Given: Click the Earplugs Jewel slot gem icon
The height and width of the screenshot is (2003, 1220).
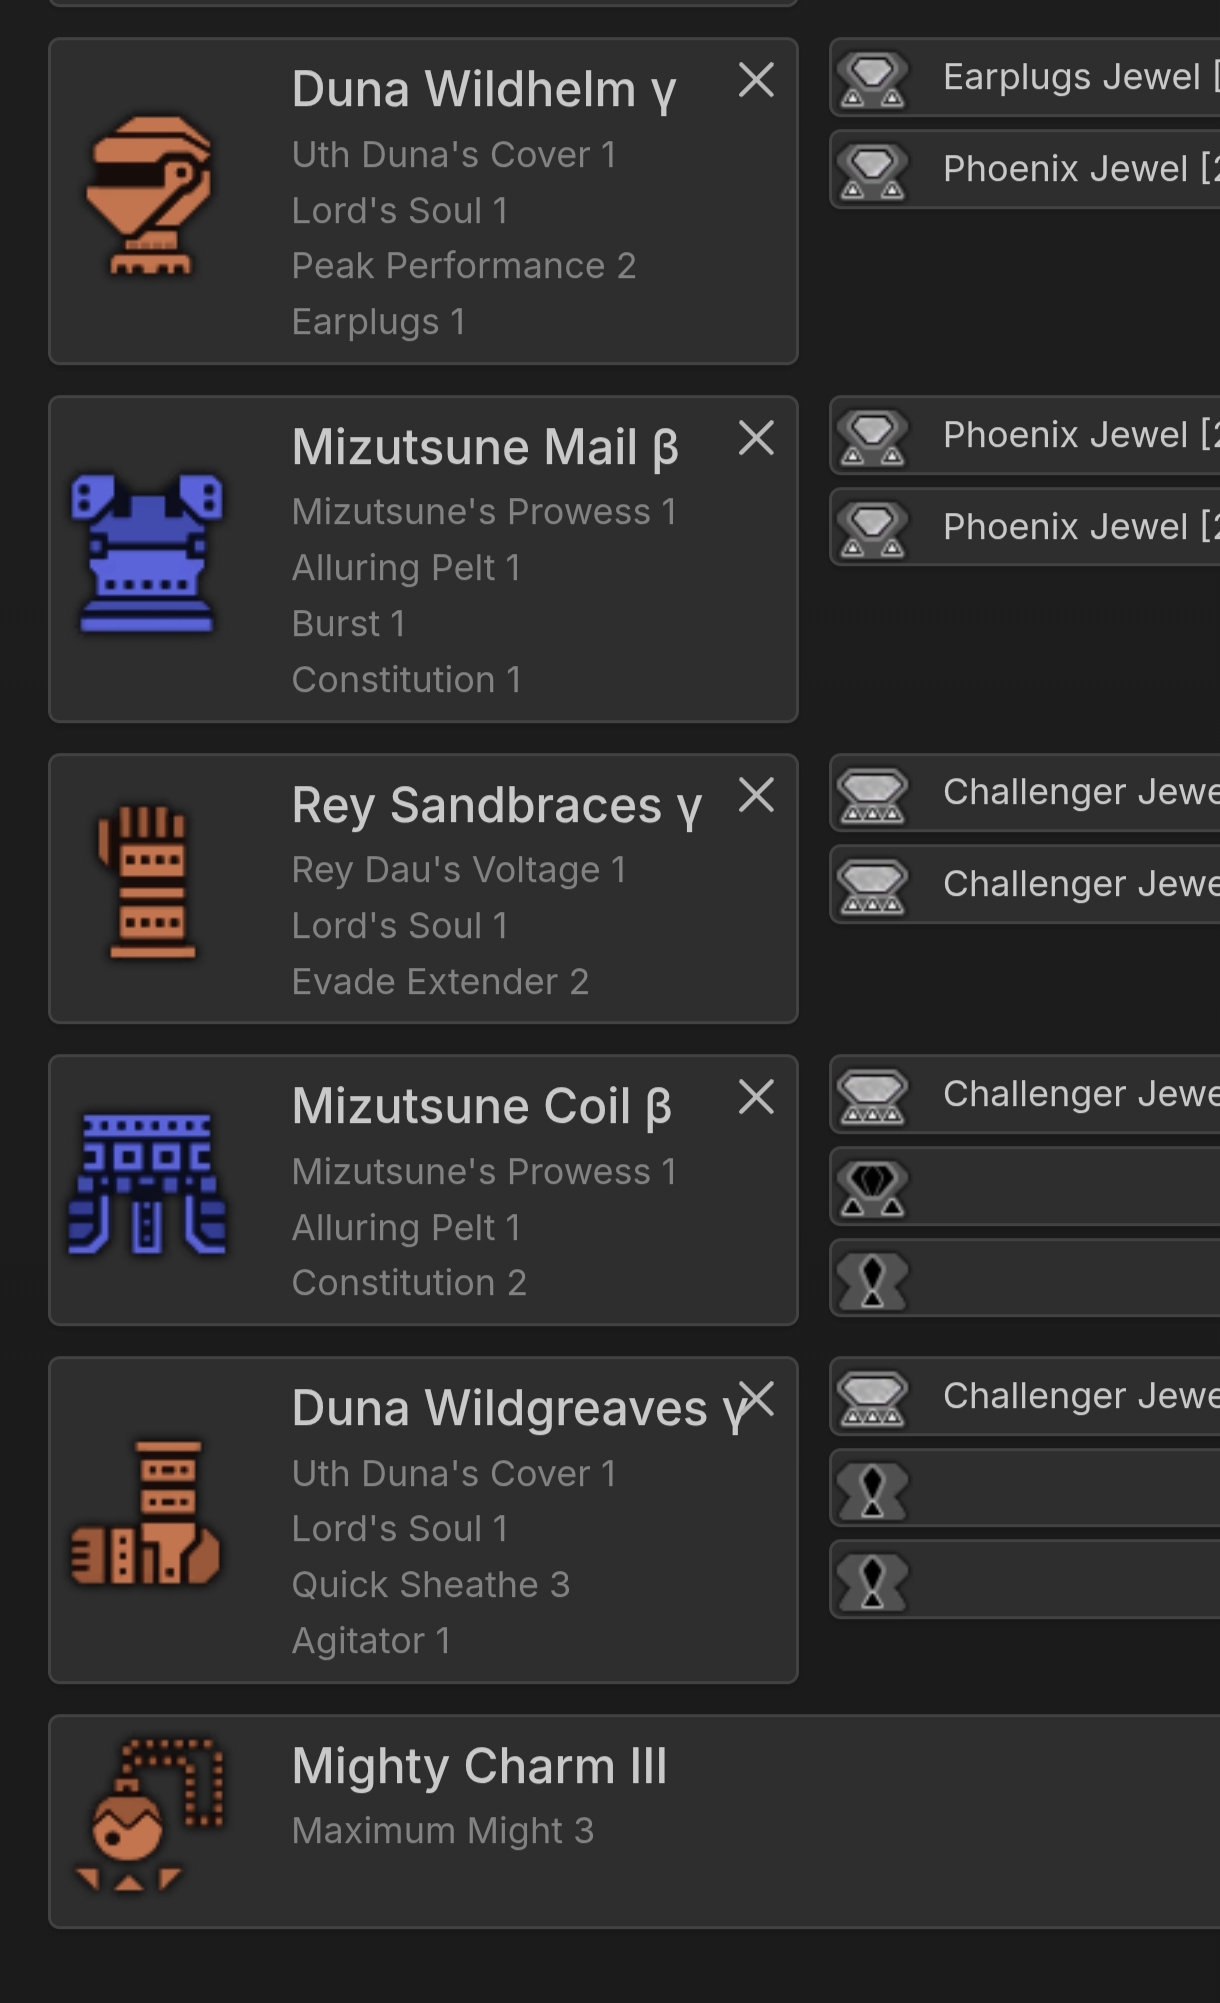Looking at the screenshot, I should (x=872, y=79).
